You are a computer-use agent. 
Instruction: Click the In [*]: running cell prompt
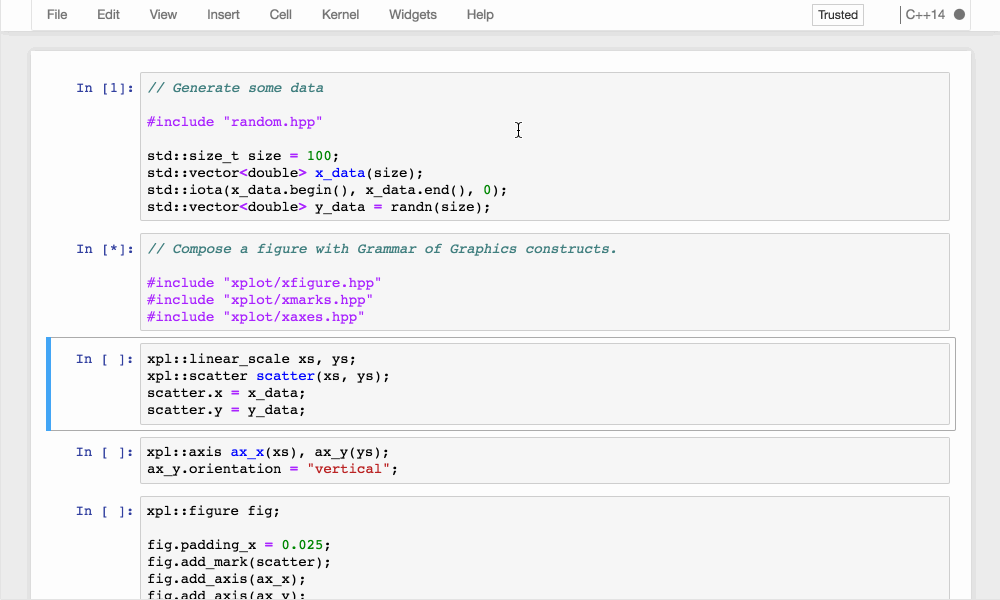pos(105,249)
